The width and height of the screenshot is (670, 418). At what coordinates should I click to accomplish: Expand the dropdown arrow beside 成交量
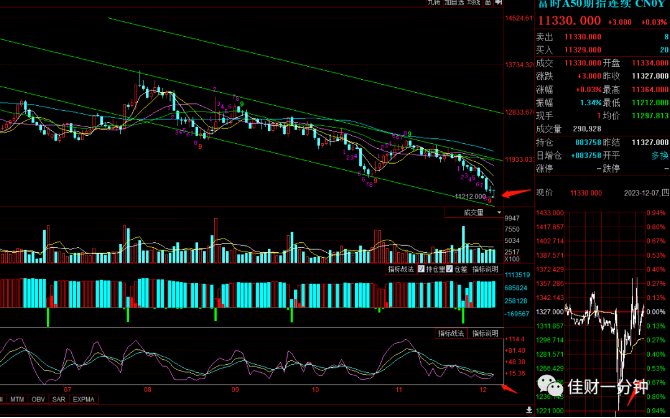pyautogui.click(x=499, y=212)
